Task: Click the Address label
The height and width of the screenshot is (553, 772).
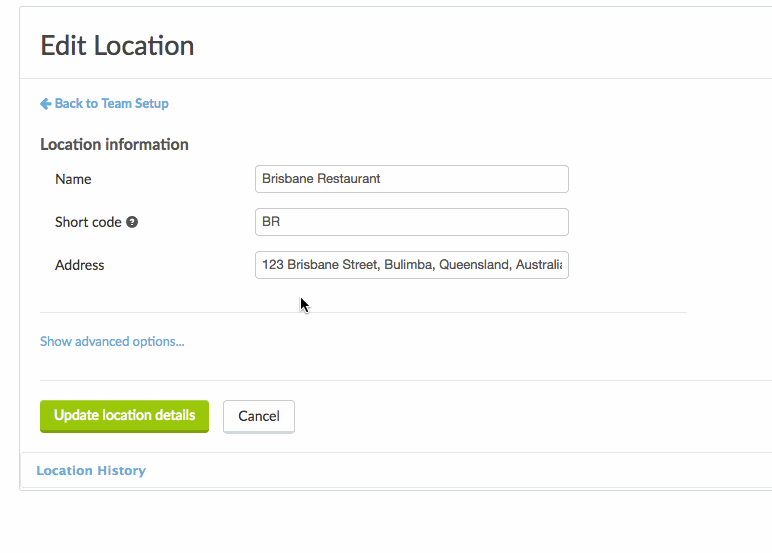Action: (80, 265)
